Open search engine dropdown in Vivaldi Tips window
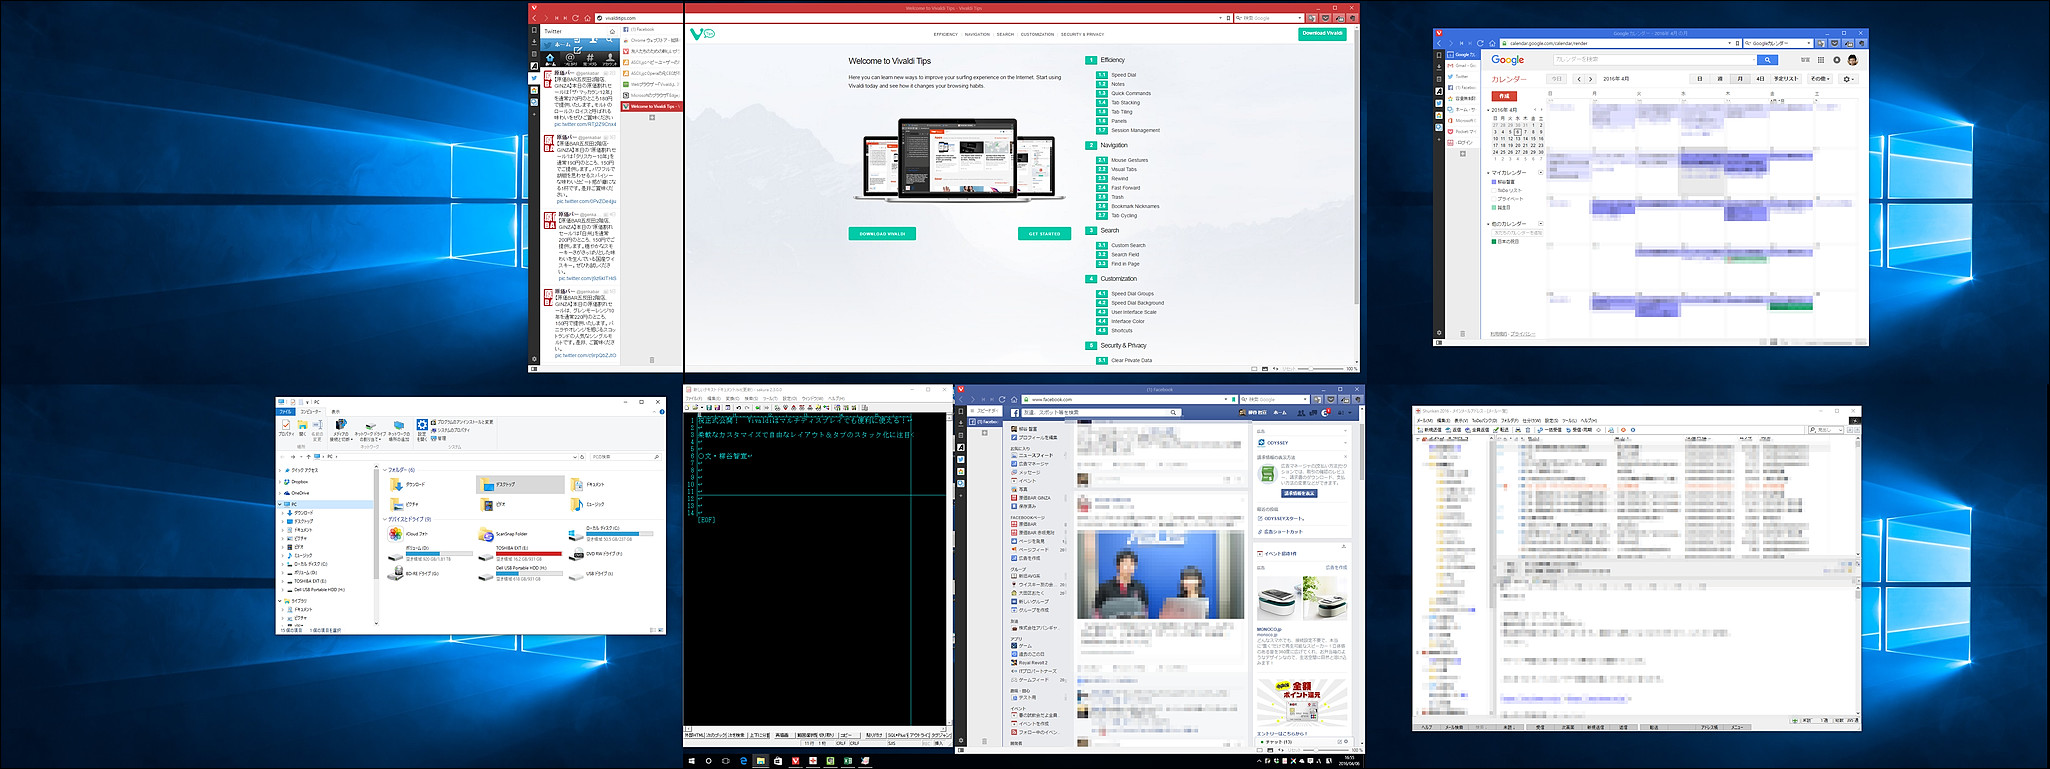The height and width of the screenshot is (769, 2050). pyautogui.click(x=1300, y=18)
